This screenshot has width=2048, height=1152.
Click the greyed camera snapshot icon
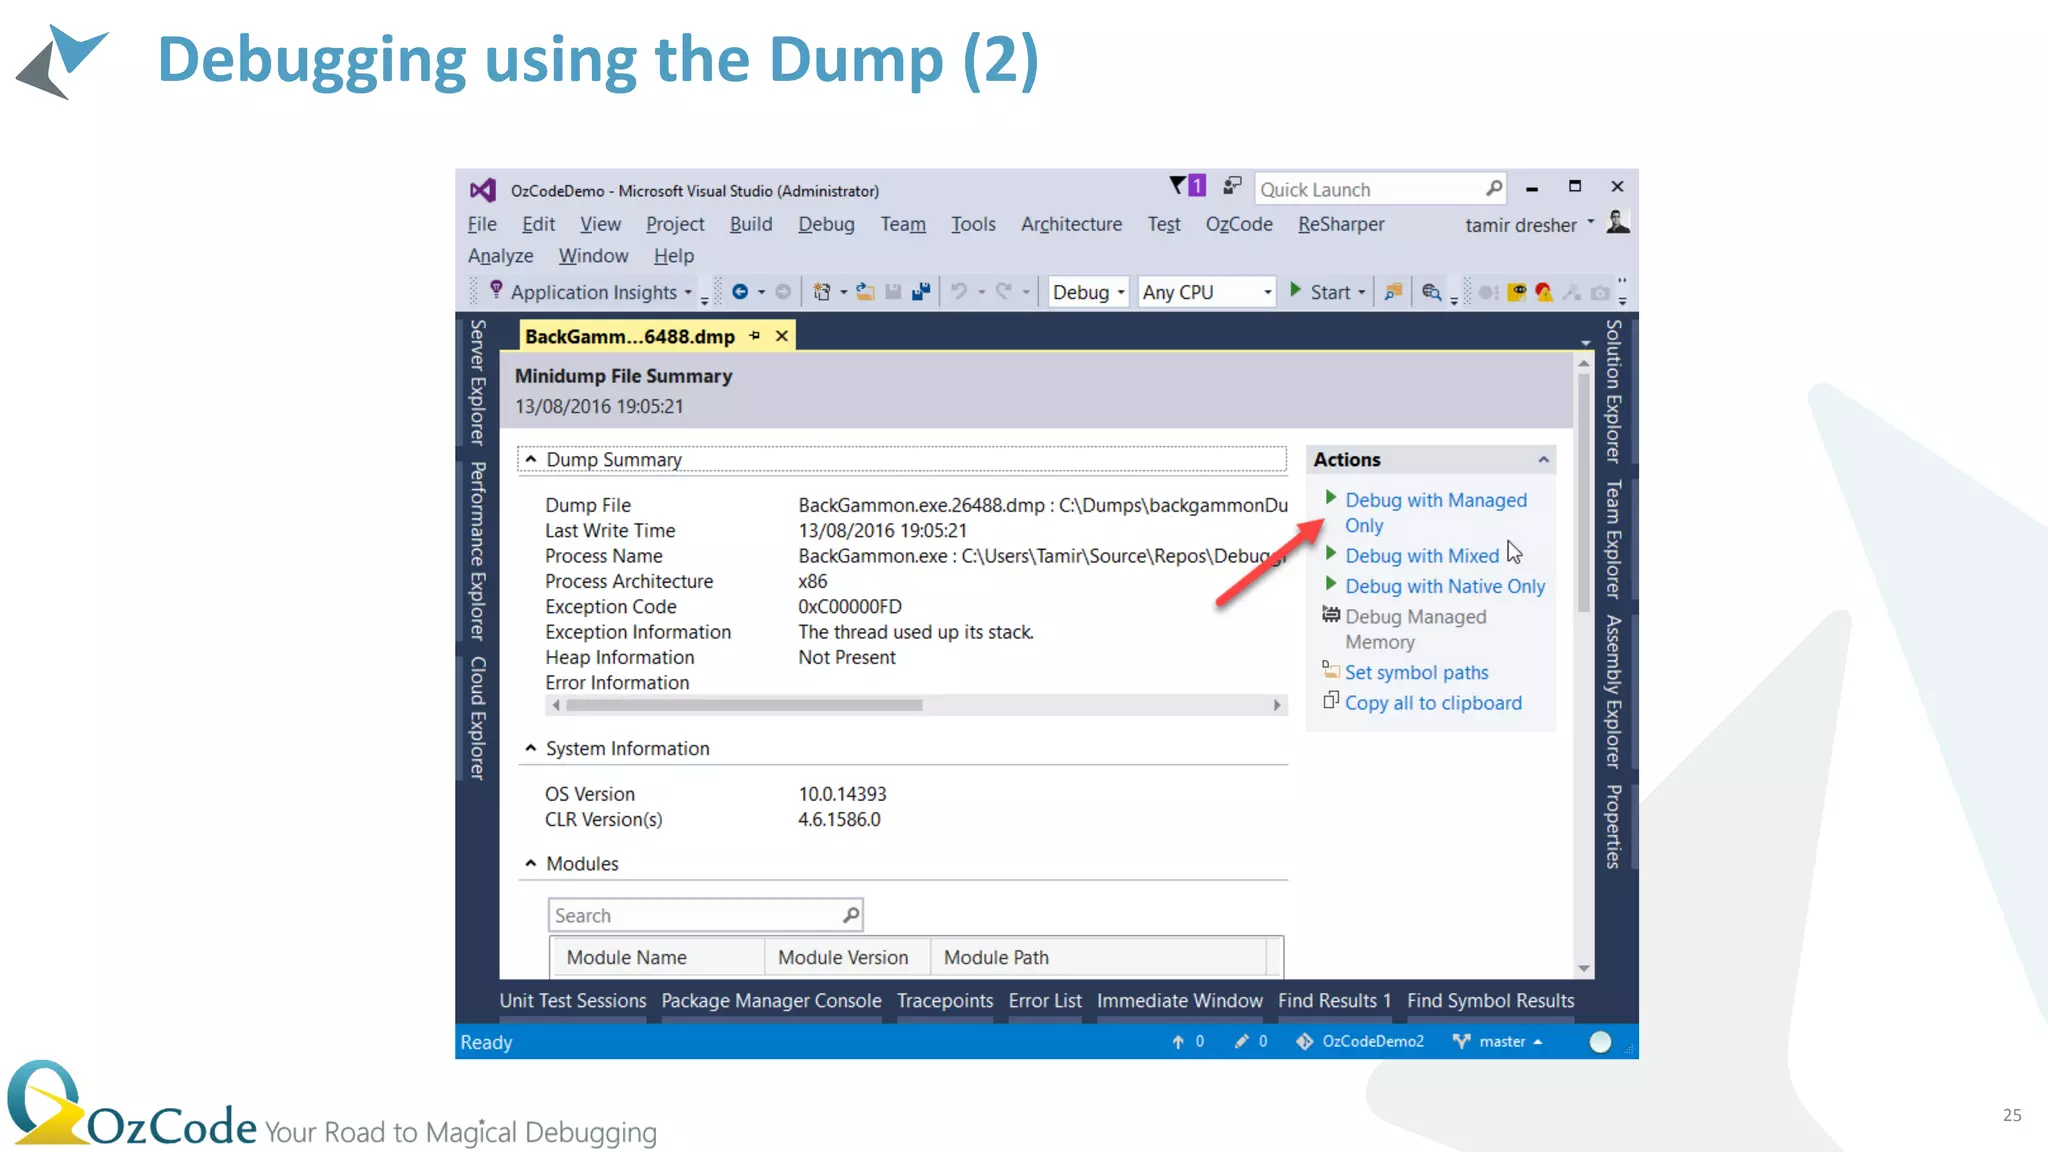click(x=1600, y=293)
